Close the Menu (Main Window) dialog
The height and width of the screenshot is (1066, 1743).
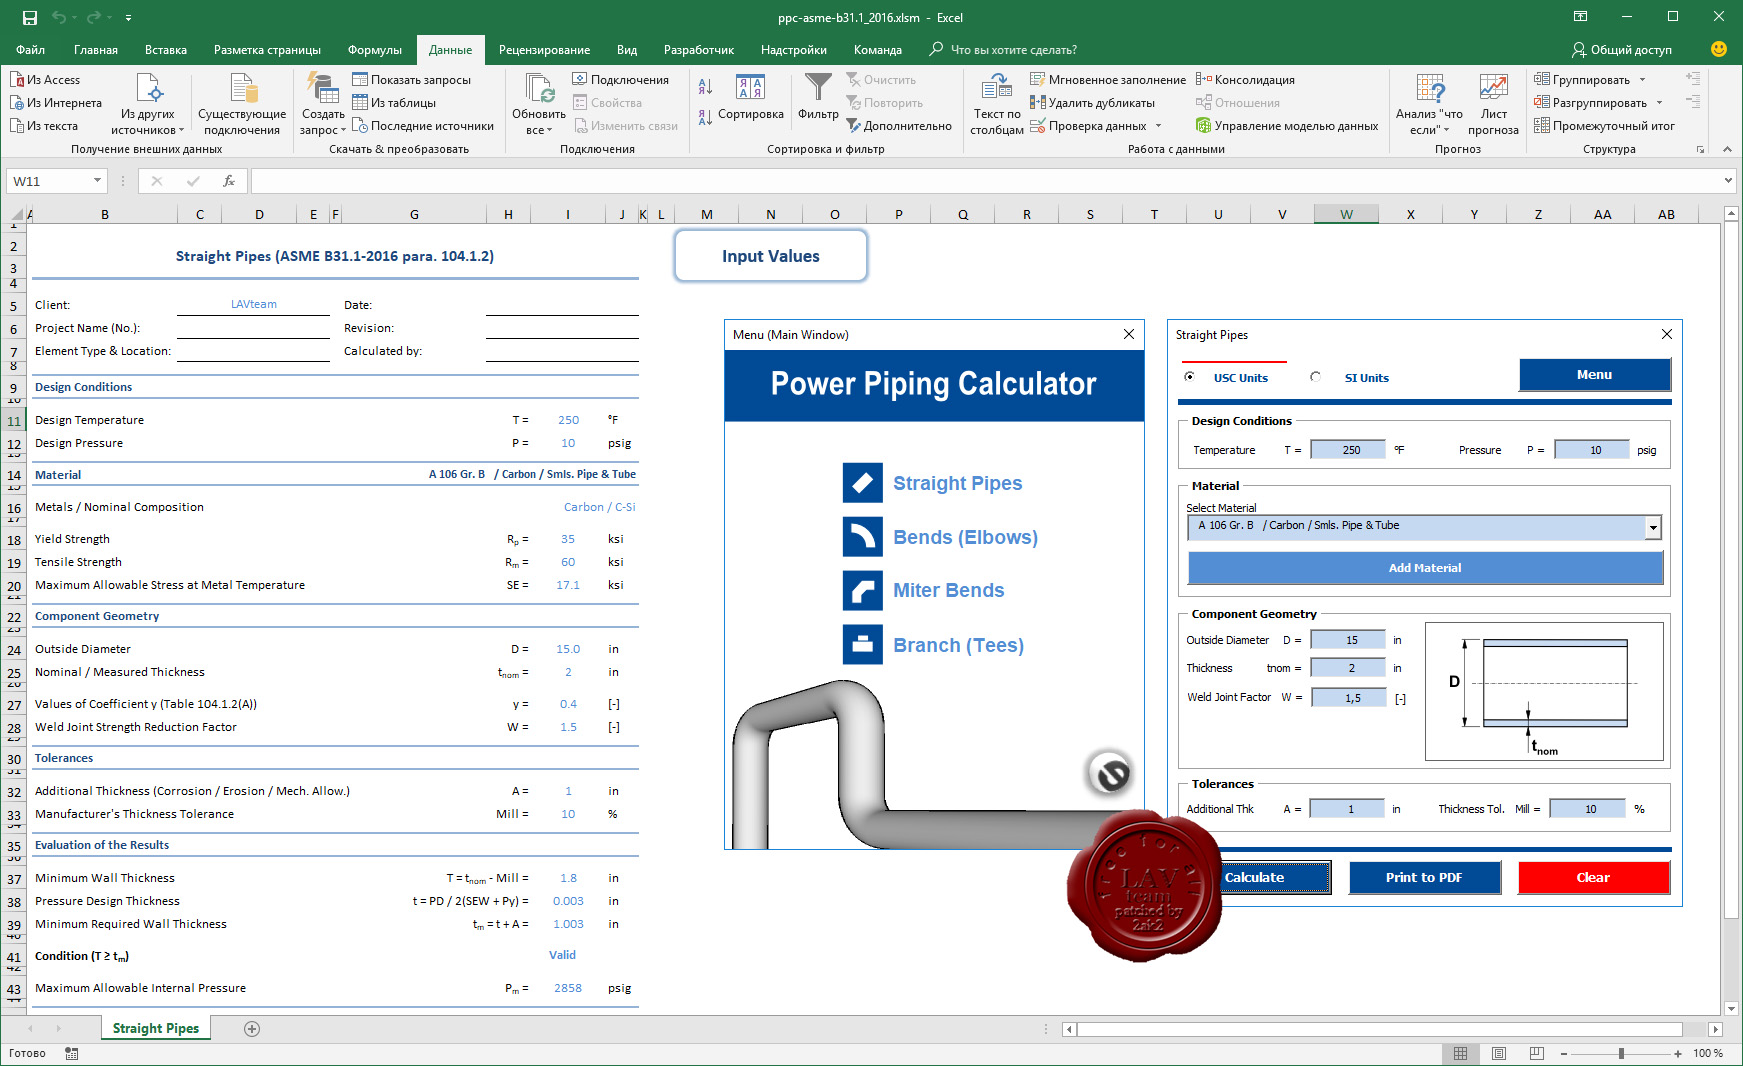[x=1129, y=334]
